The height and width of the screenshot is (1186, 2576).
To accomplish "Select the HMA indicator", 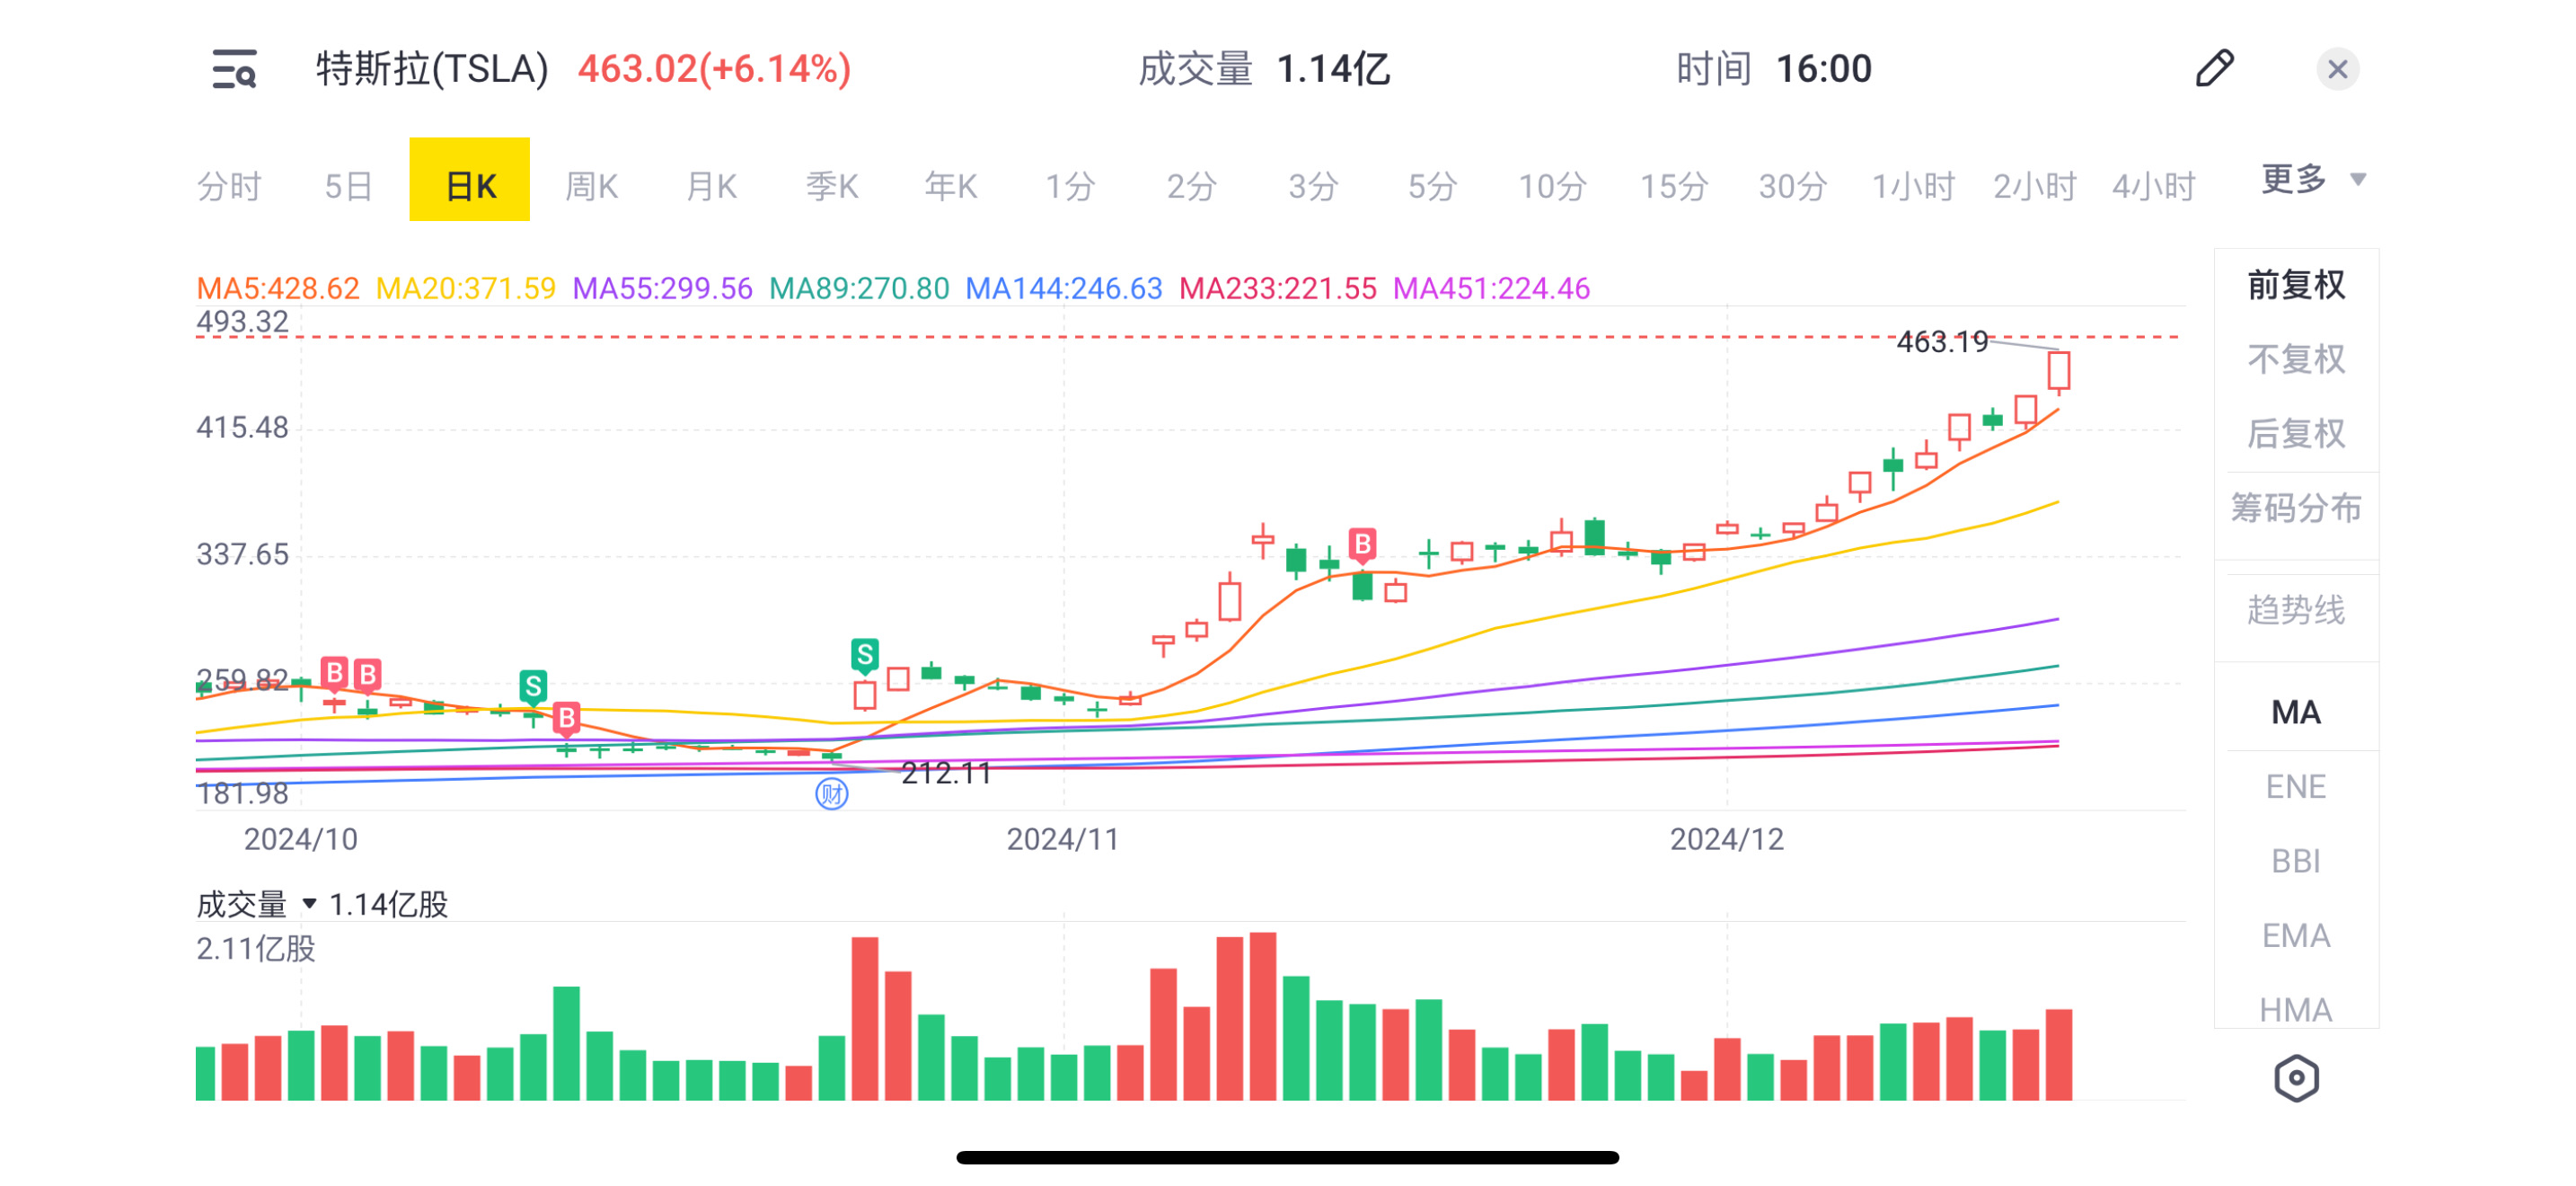I will [x=2296, y=1010].
